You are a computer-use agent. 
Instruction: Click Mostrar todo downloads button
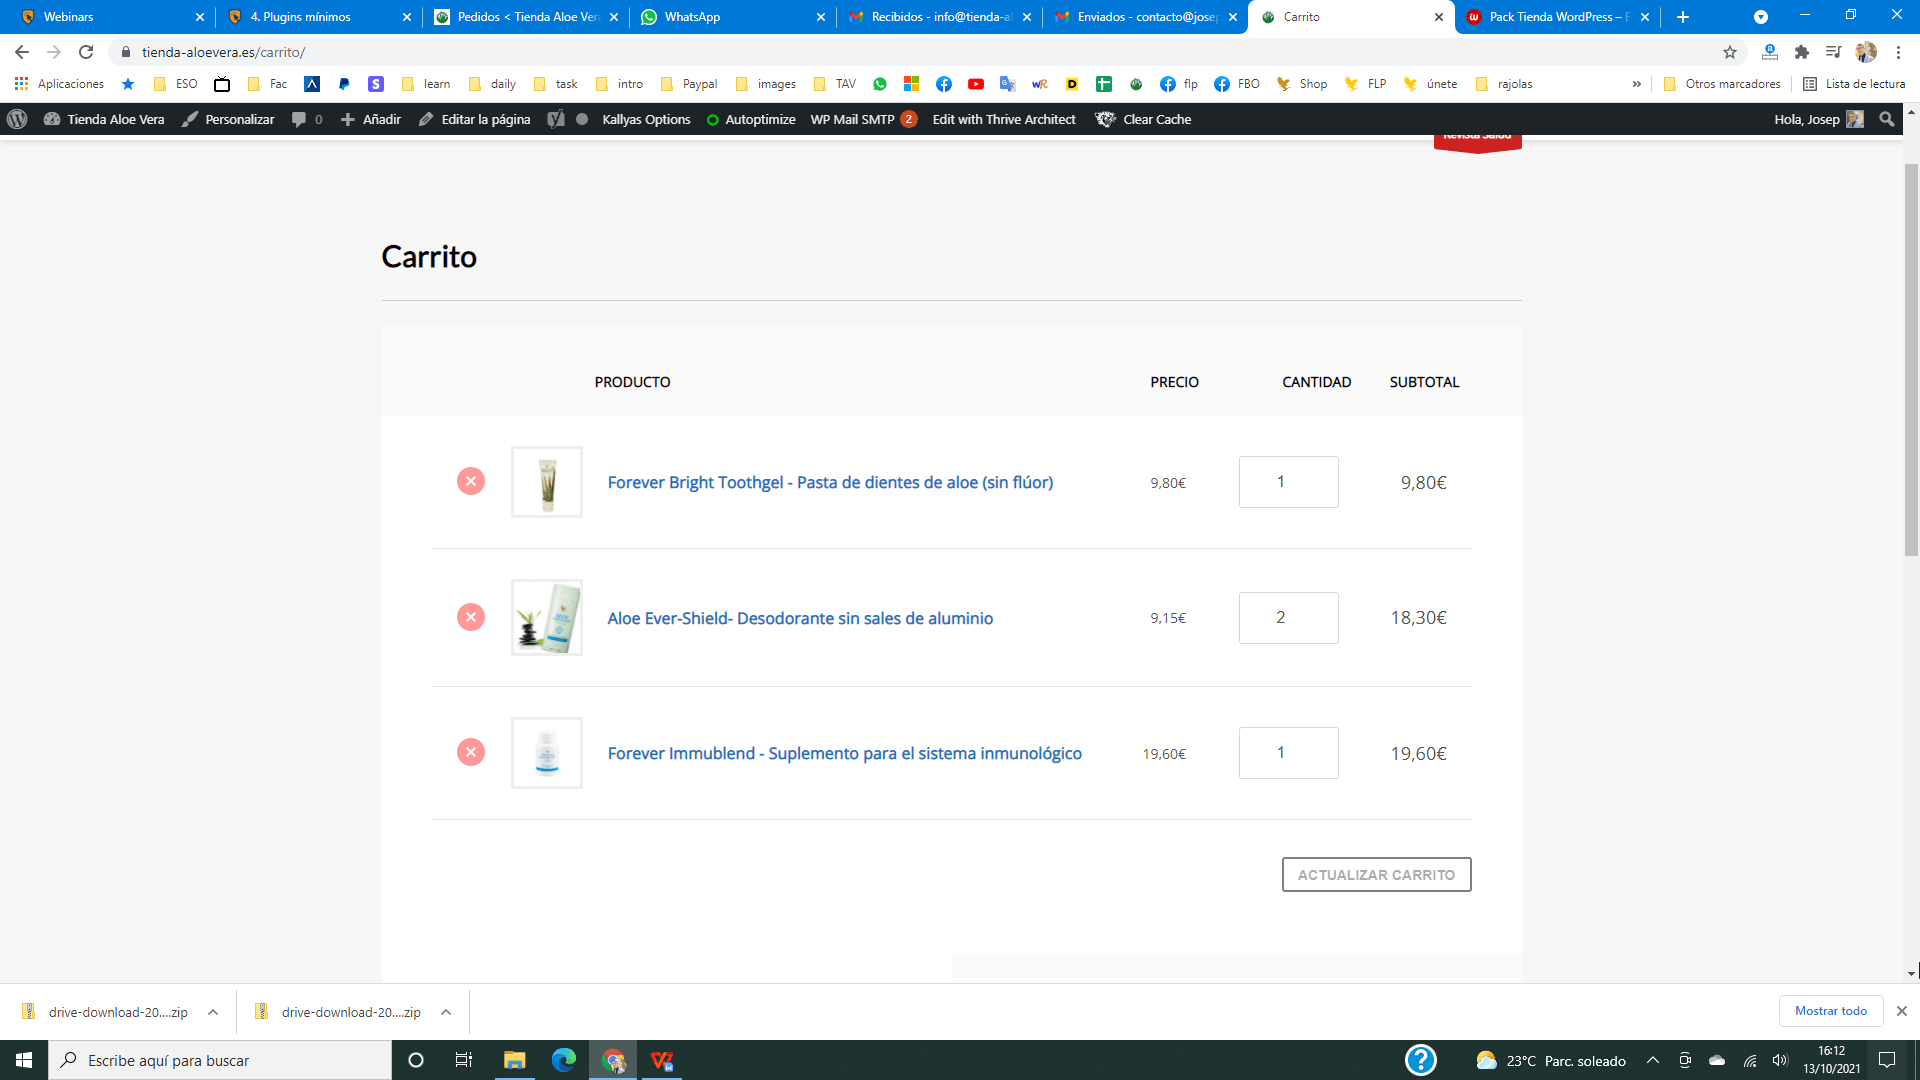1831,1011
